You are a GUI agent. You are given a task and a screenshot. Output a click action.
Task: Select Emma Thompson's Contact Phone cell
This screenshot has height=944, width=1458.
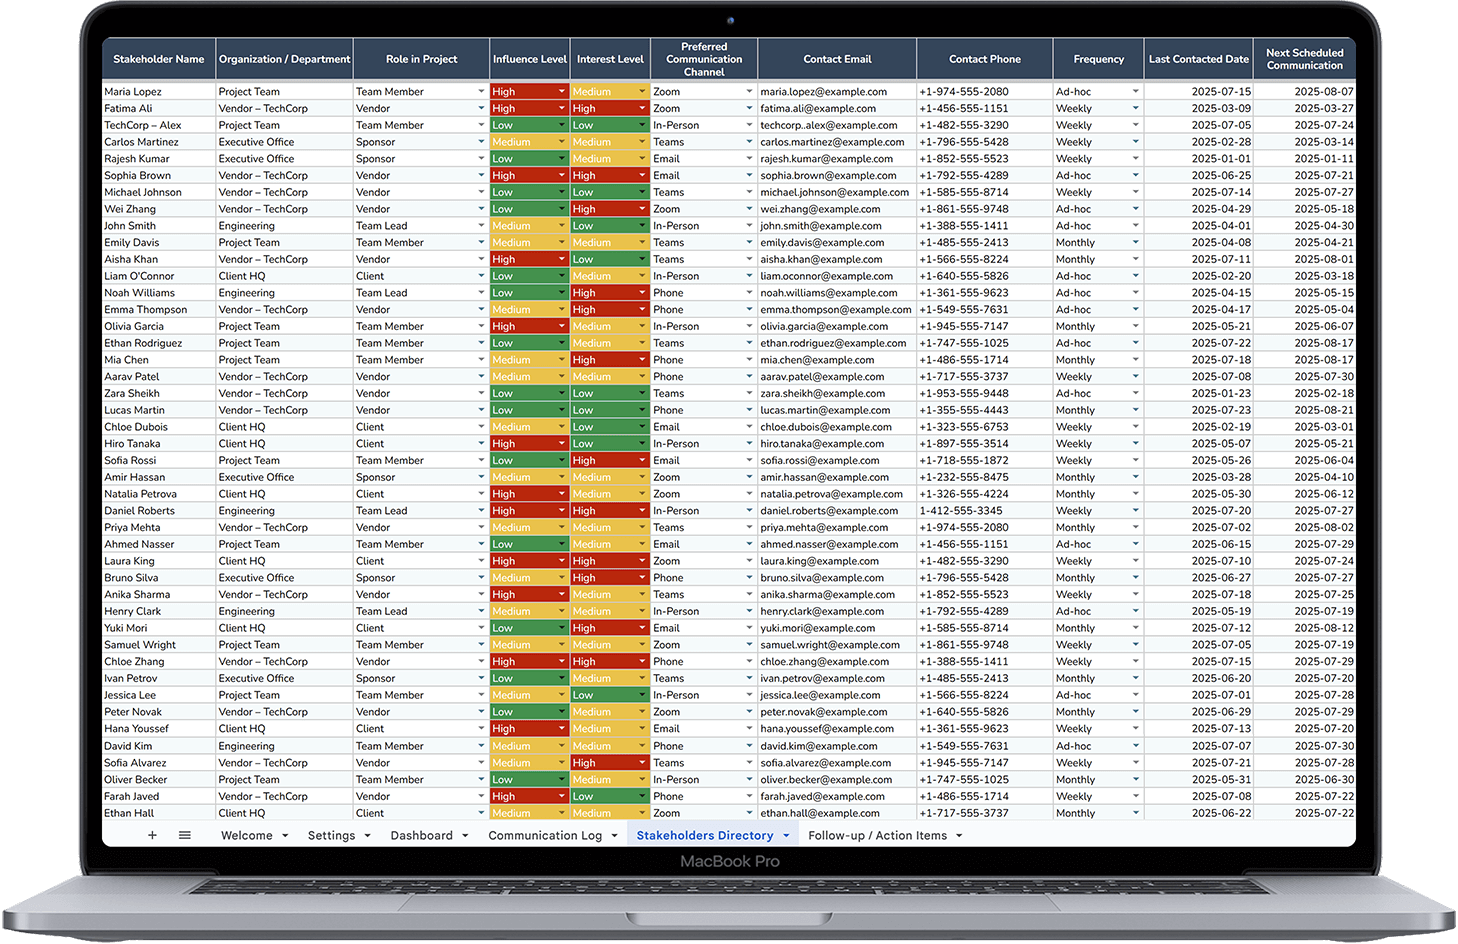tap(964, 310)
